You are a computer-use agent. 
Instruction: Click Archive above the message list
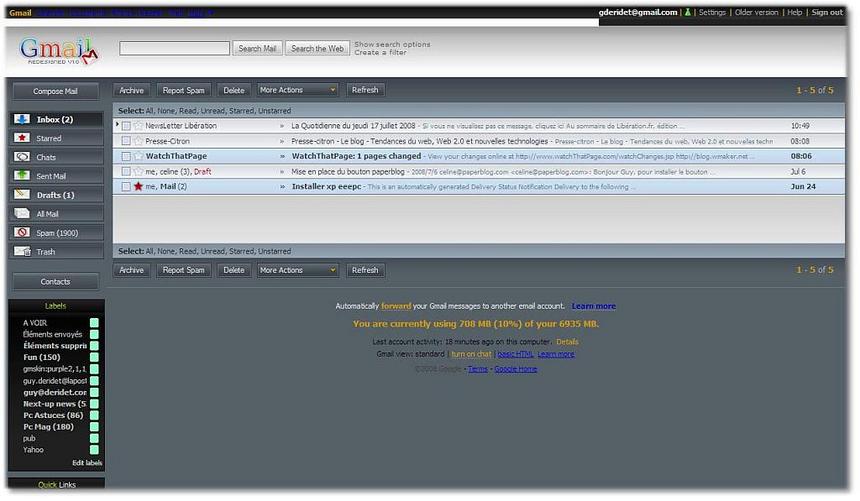pyautogui.click(x=132, y=90)
